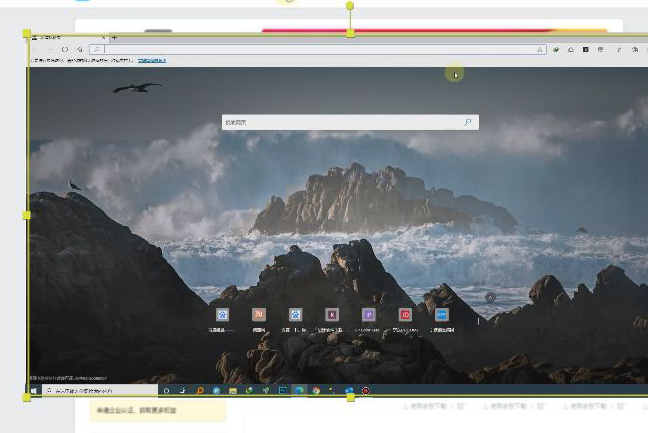The height and width of the screenshot is (433, 649).
Task: Open the quick link tile with letter K
Action: [x=332, y=315]
